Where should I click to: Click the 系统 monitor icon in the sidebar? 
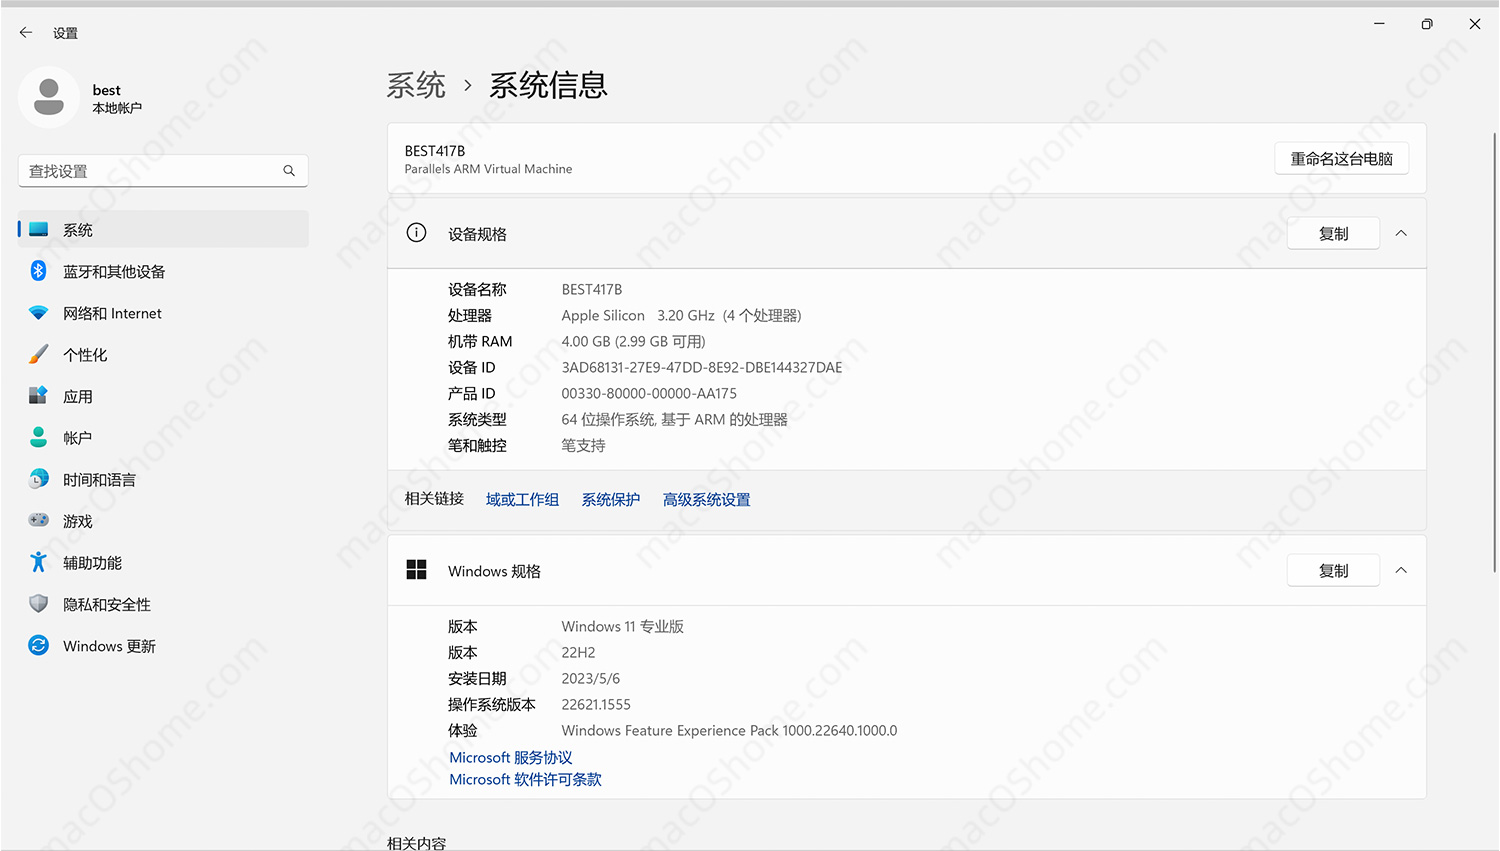pos(39,230)
